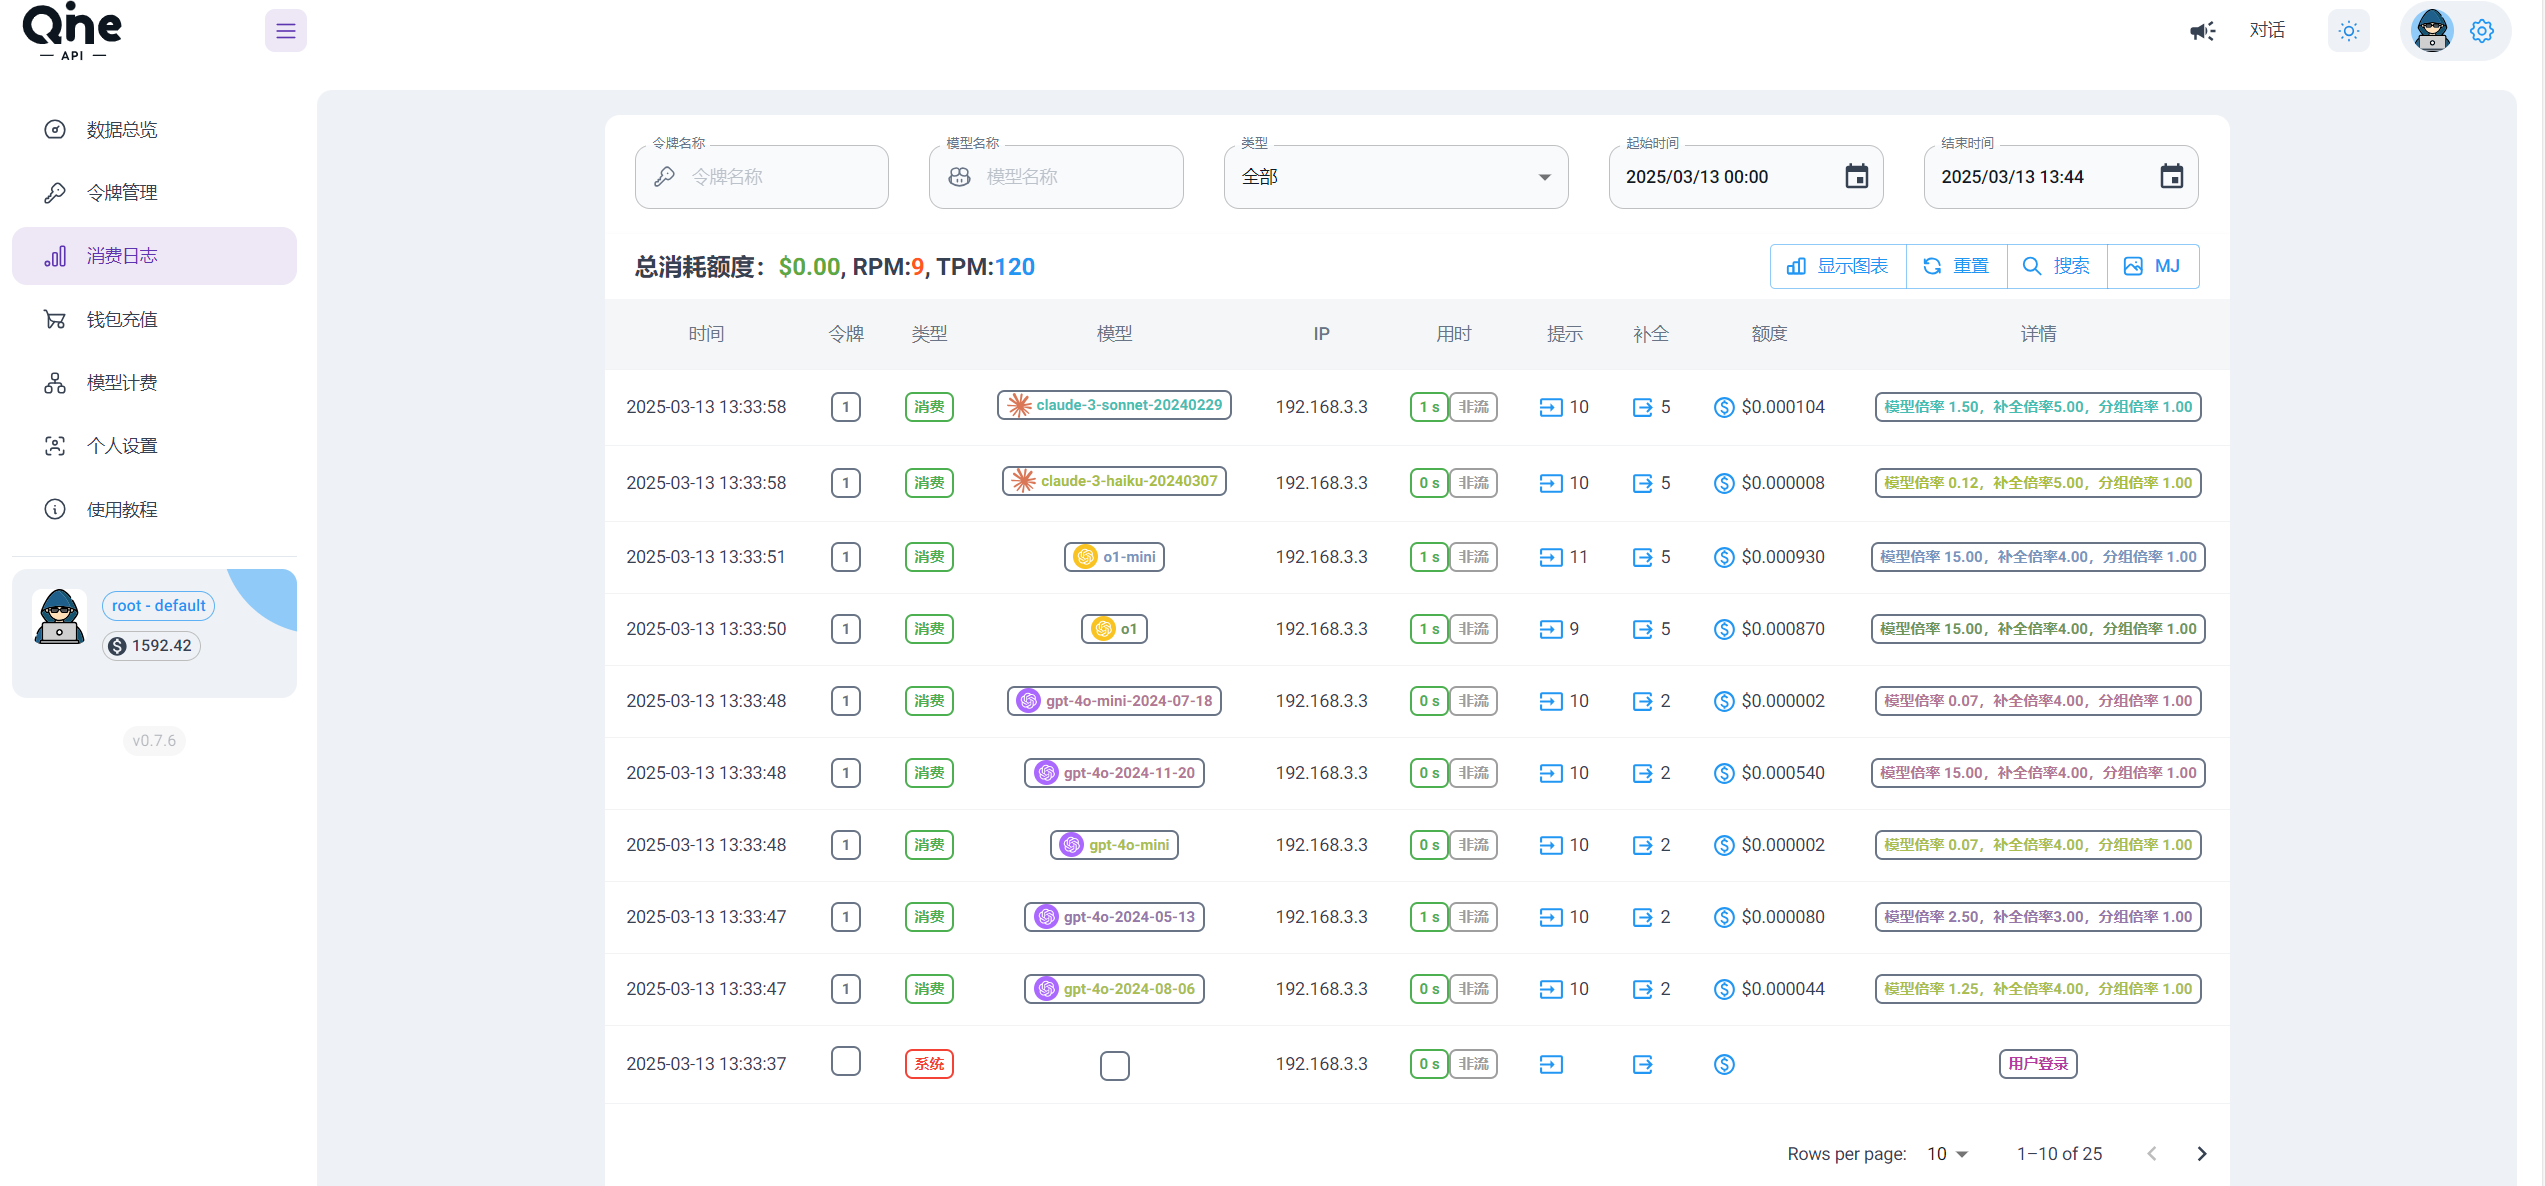Open the settings gear icon
This screenshot has width=2545, height=1186.
(2481, 31)
